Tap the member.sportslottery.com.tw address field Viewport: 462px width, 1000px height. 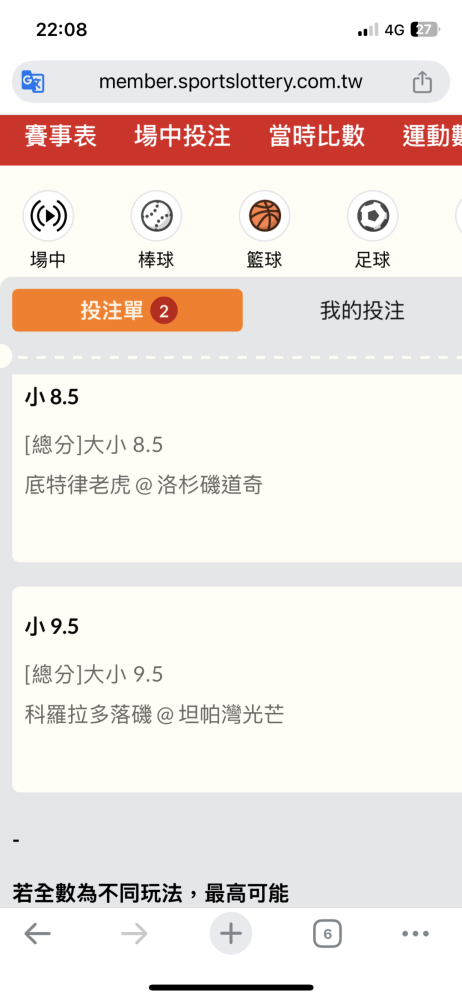(231, 82)
